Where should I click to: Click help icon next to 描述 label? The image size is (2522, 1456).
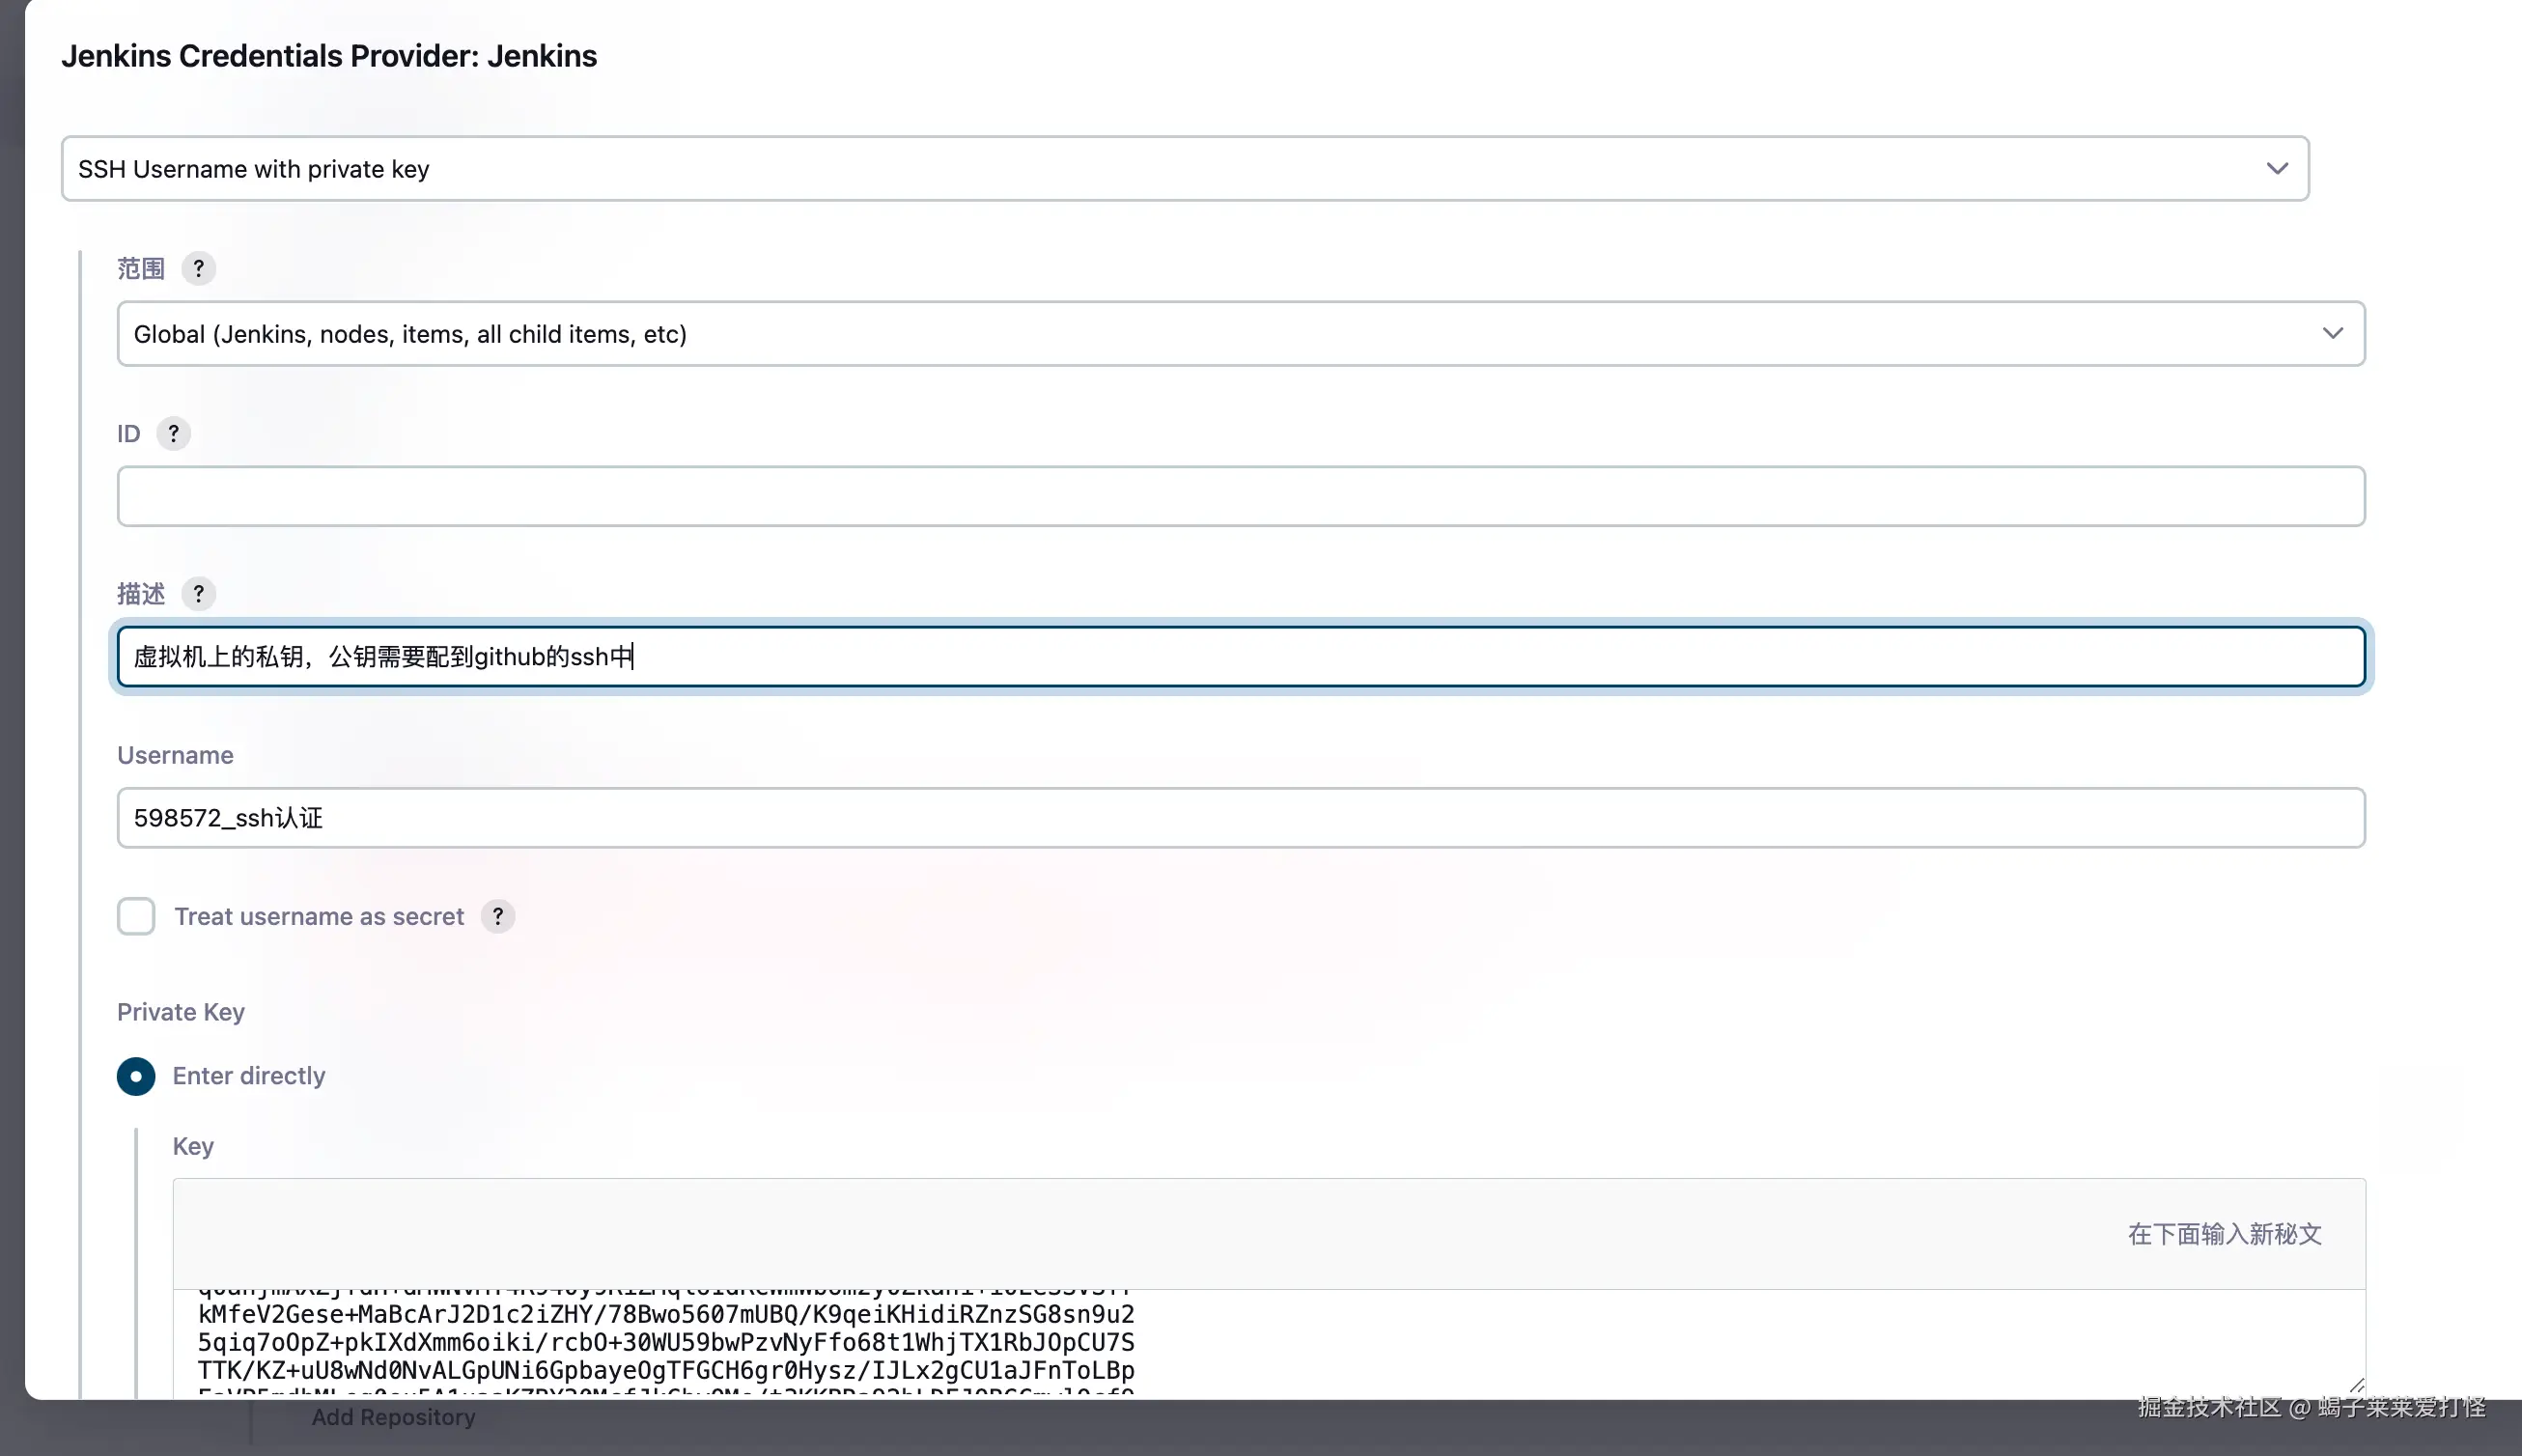click(198, 594)
